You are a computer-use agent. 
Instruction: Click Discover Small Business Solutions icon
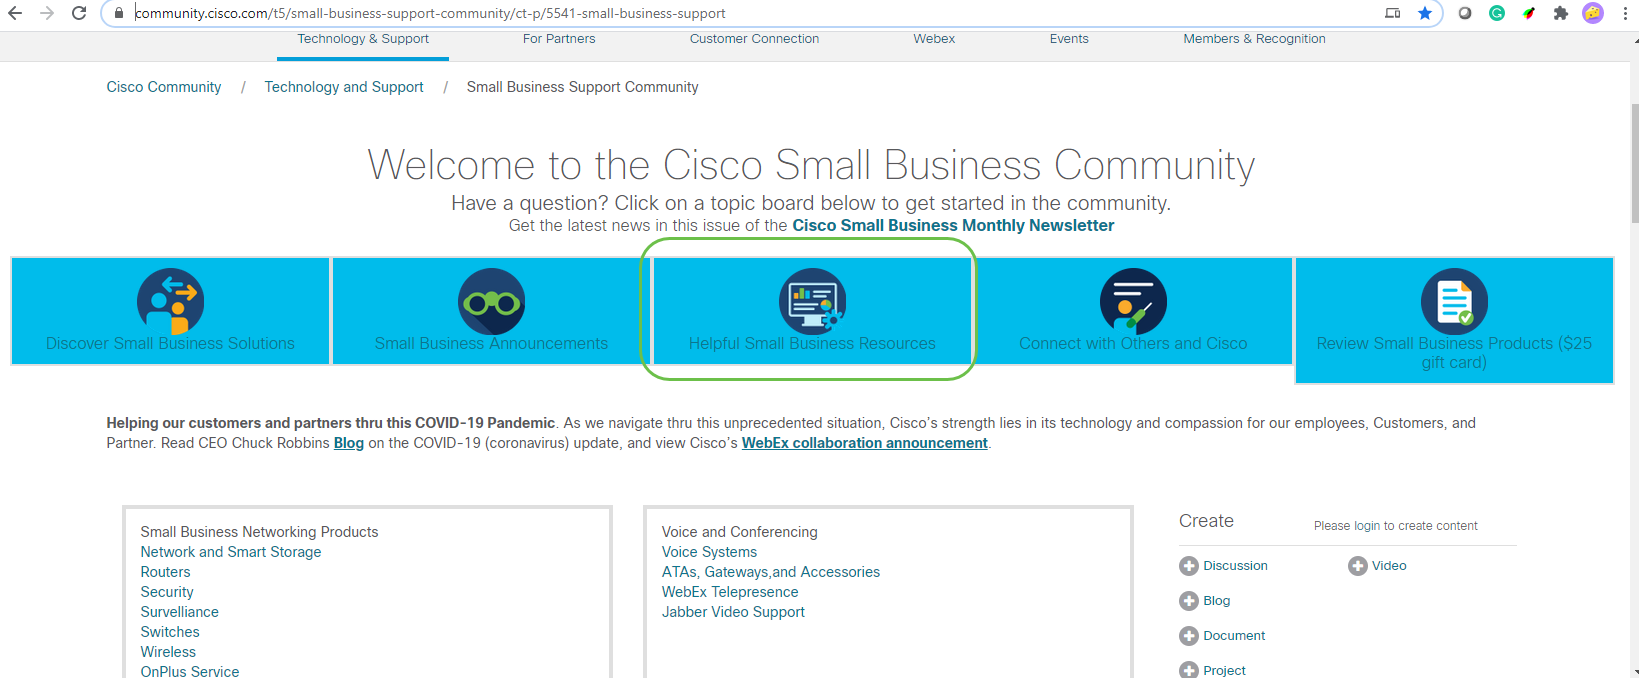point(170,301)
